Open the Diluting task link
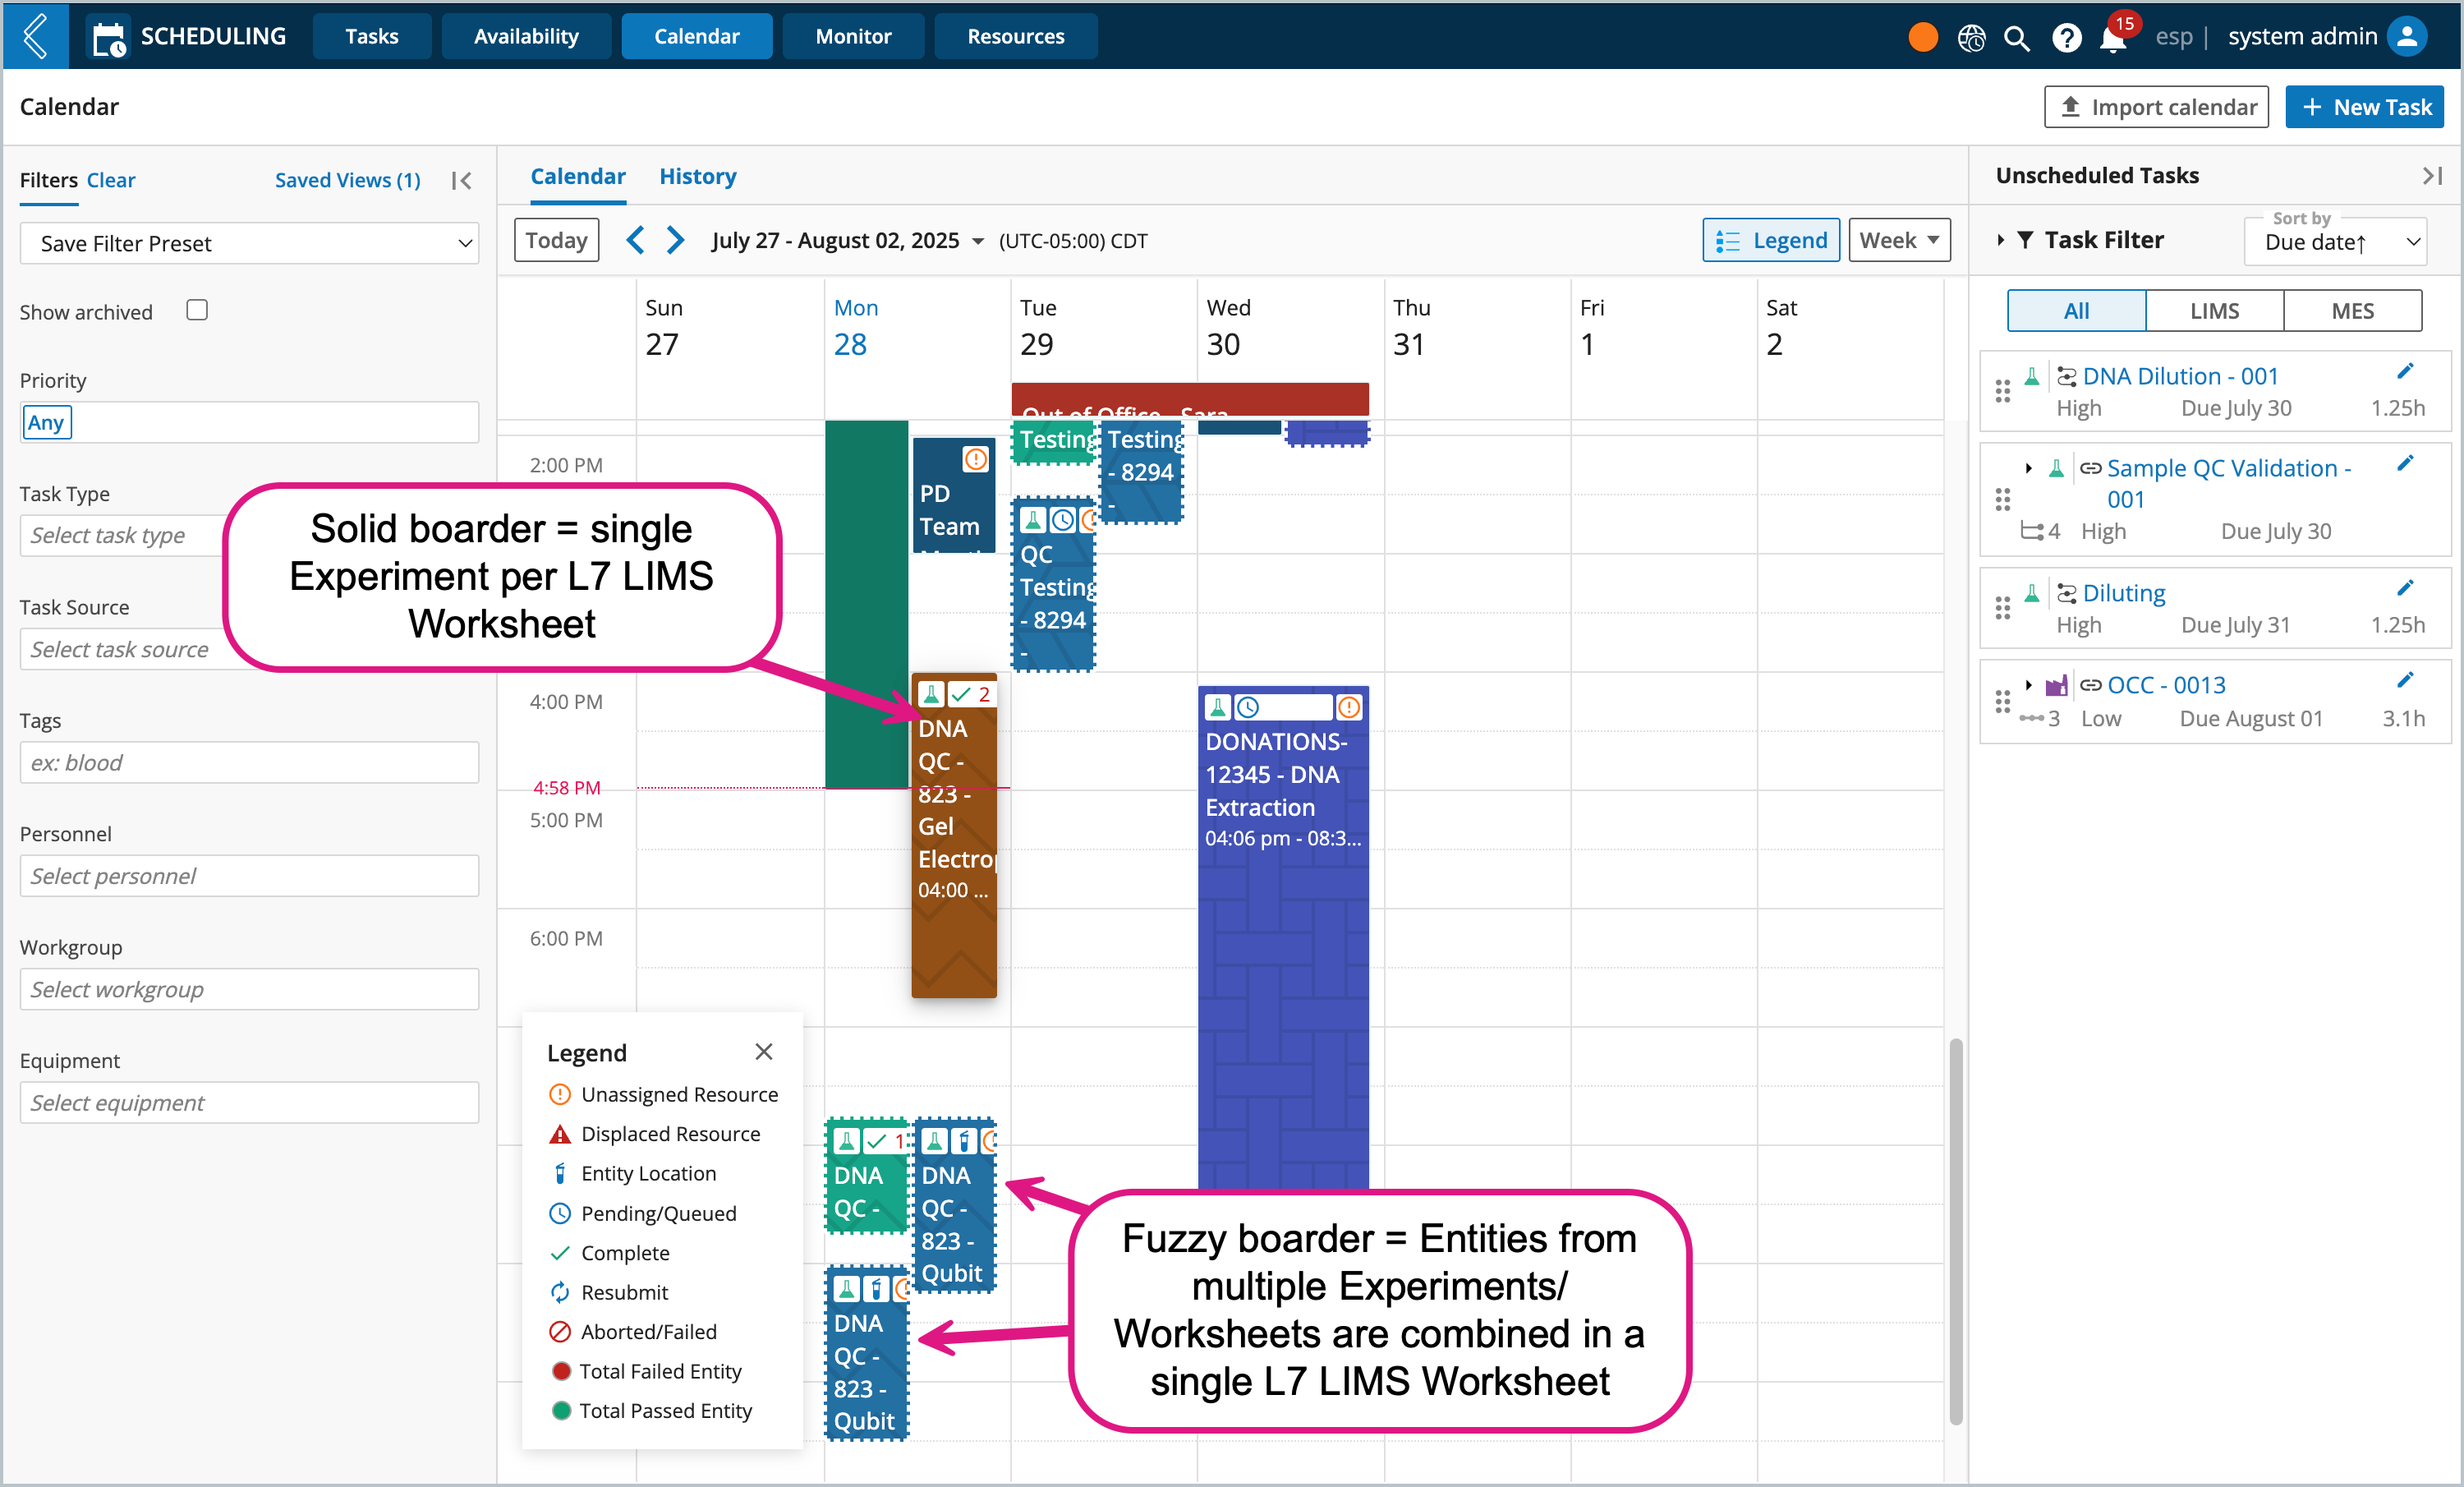Screen dimensions: 2464x1487 pos(2123,594)
